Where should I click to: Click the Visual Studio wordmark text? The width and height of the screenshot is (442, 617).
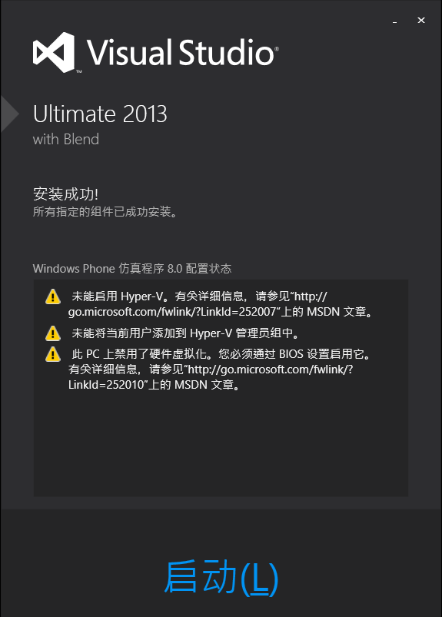[x=182, y=52]
